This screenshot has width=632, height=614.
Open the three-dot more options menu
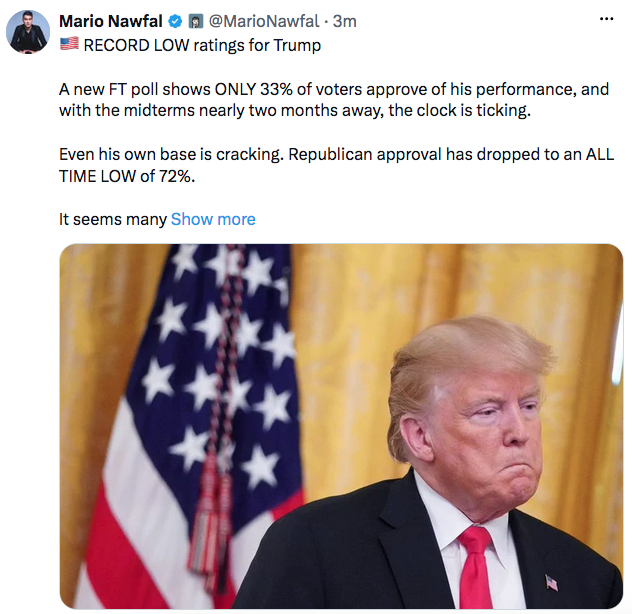coord(606,19)
